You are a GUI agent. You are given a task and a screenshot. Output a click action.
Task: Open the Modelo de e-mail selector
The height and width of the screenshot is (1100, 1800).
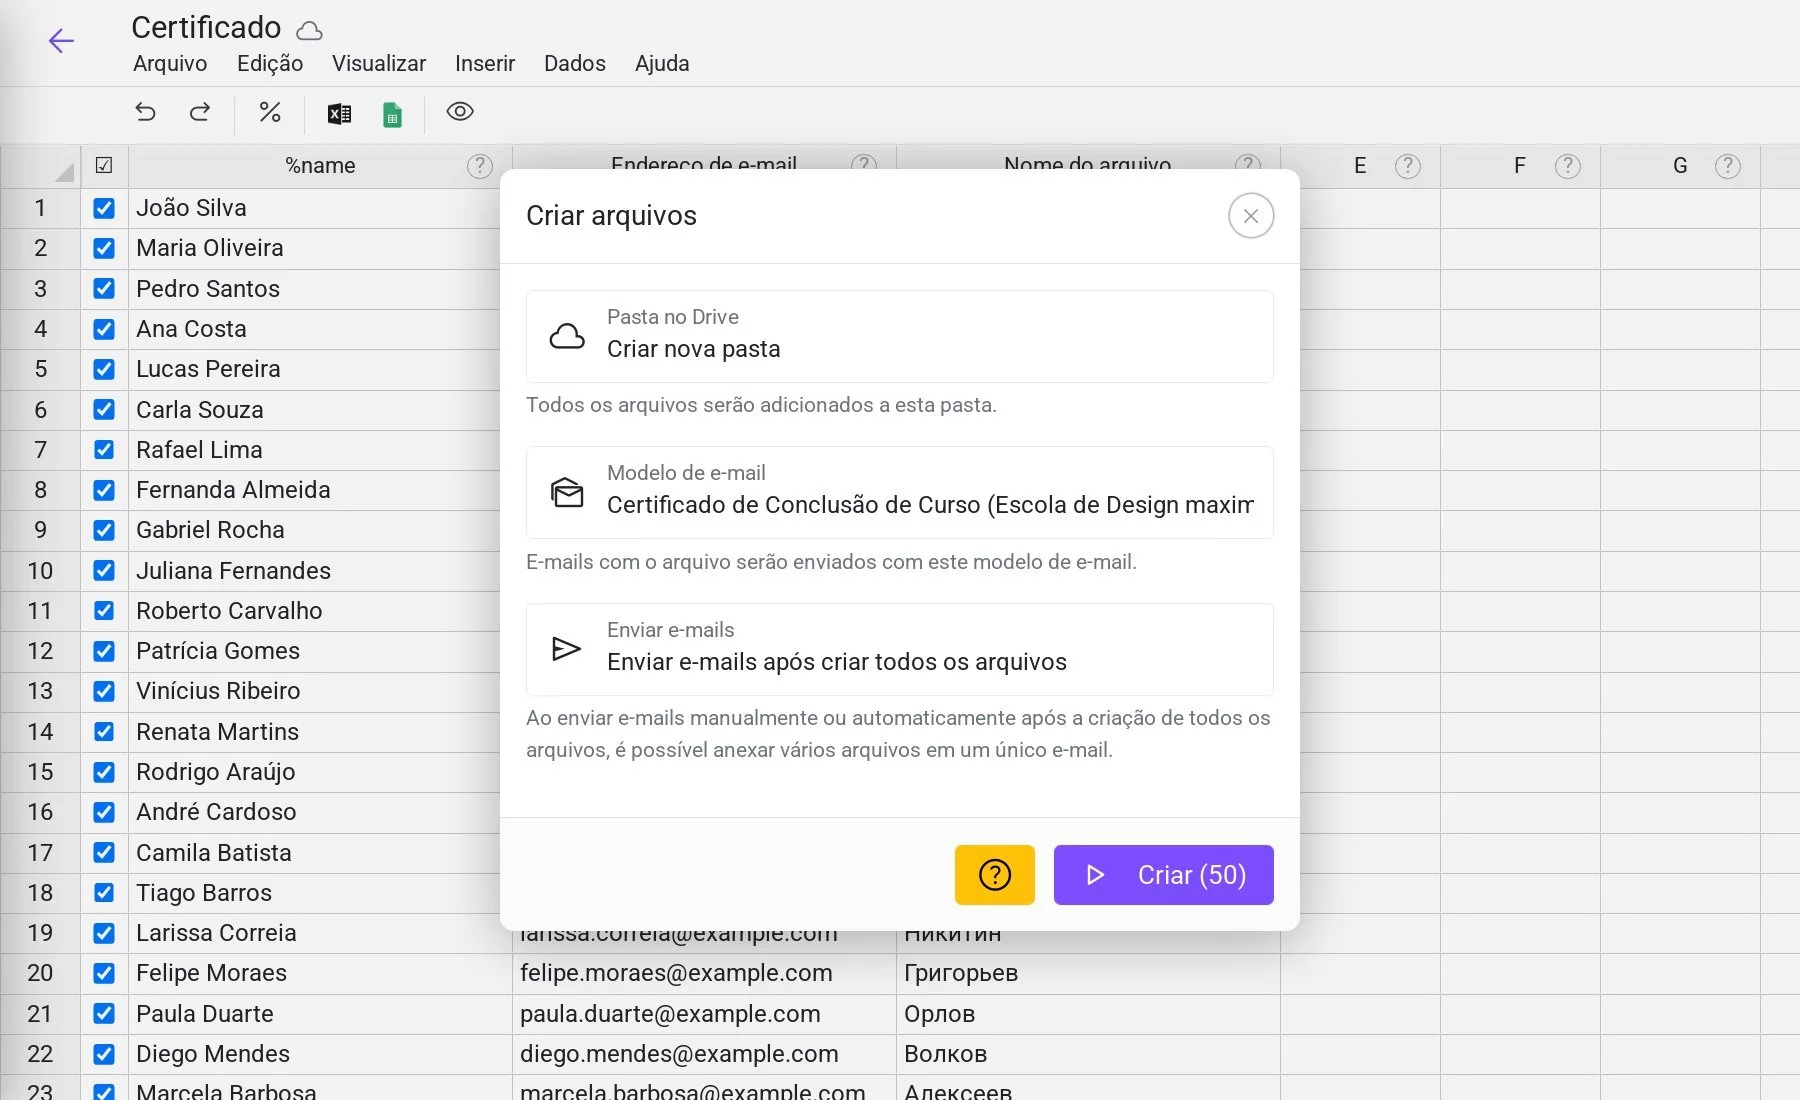point(900,492)
